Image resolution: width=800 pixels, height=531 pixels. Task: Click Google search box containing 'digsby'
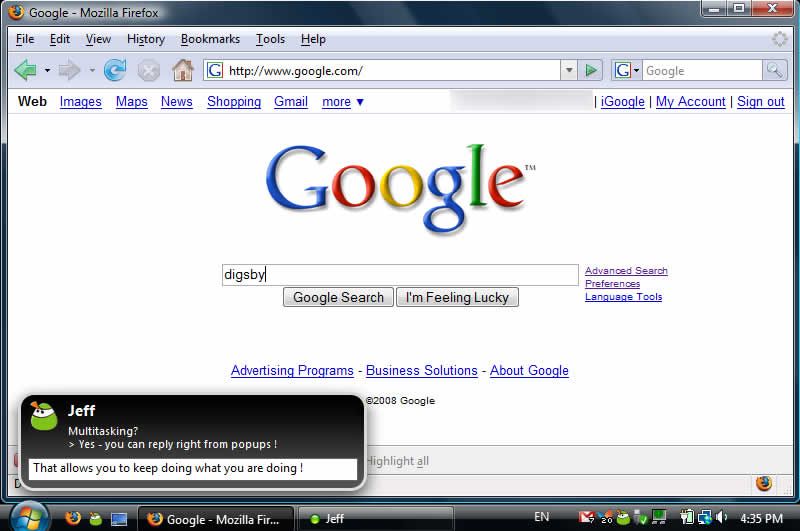point(400,275)
